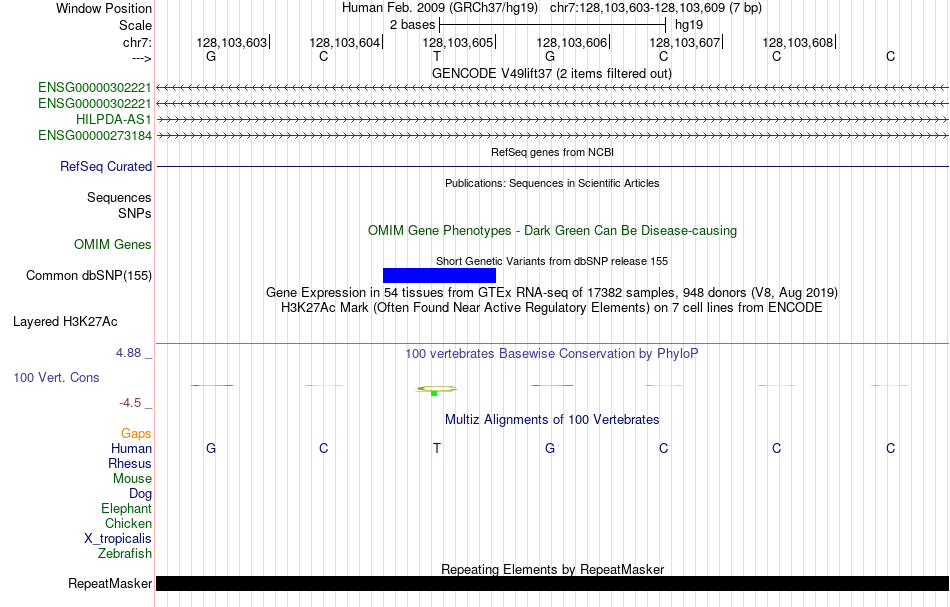Click the Chicken alignment row label
The width and height of the screenshot is (950, 607).
tap(128, 523)
